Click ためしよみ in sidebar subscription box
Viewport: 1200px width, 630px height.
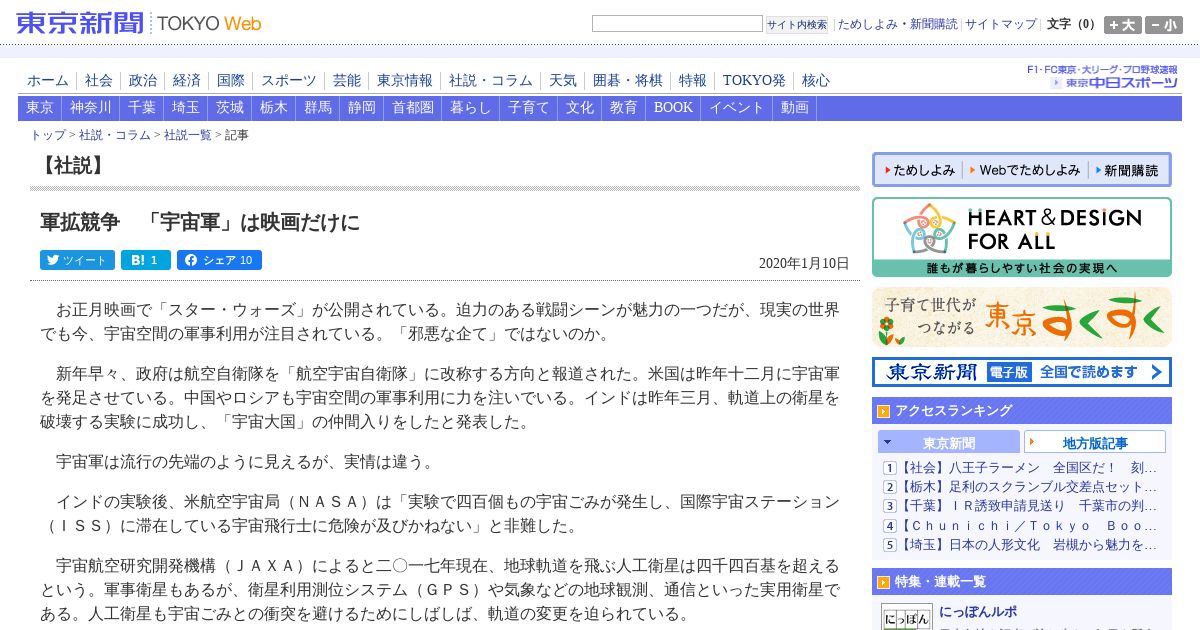point(919,170)
